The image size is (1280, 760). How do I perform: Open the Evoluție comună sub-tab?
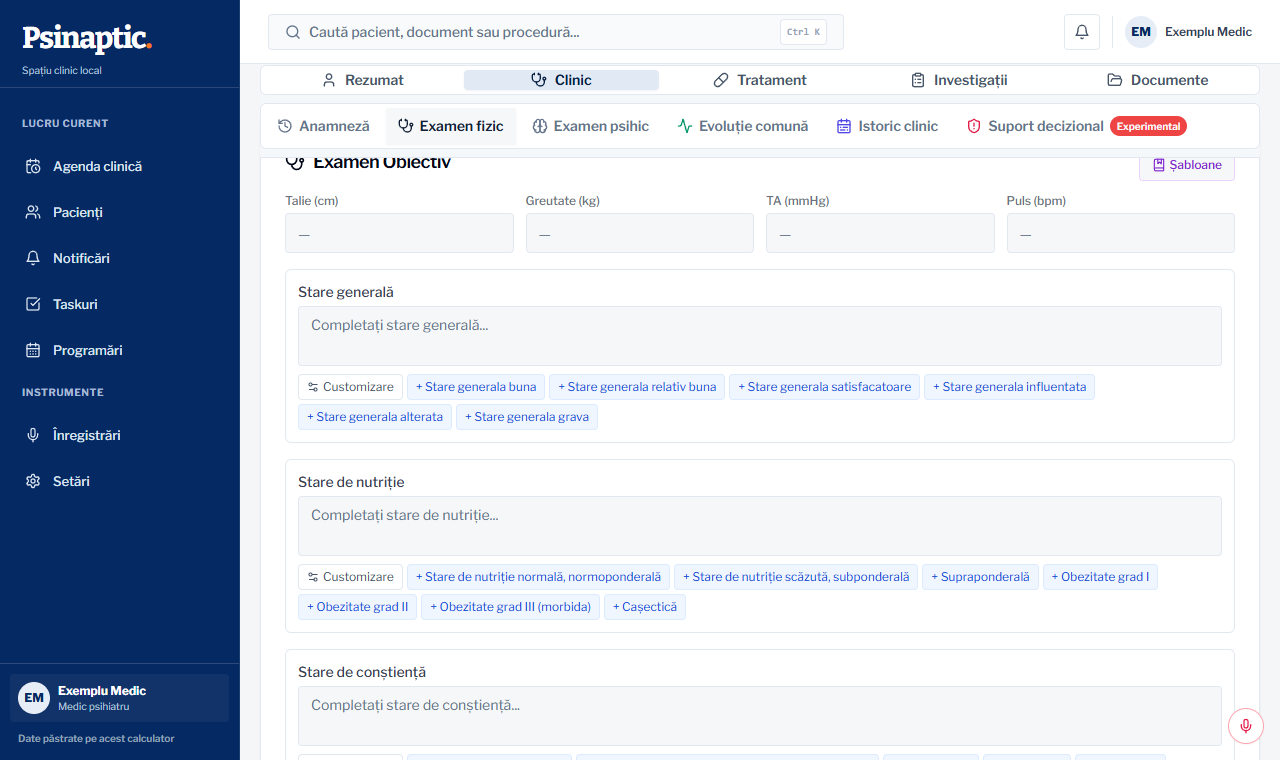(743, 126)
